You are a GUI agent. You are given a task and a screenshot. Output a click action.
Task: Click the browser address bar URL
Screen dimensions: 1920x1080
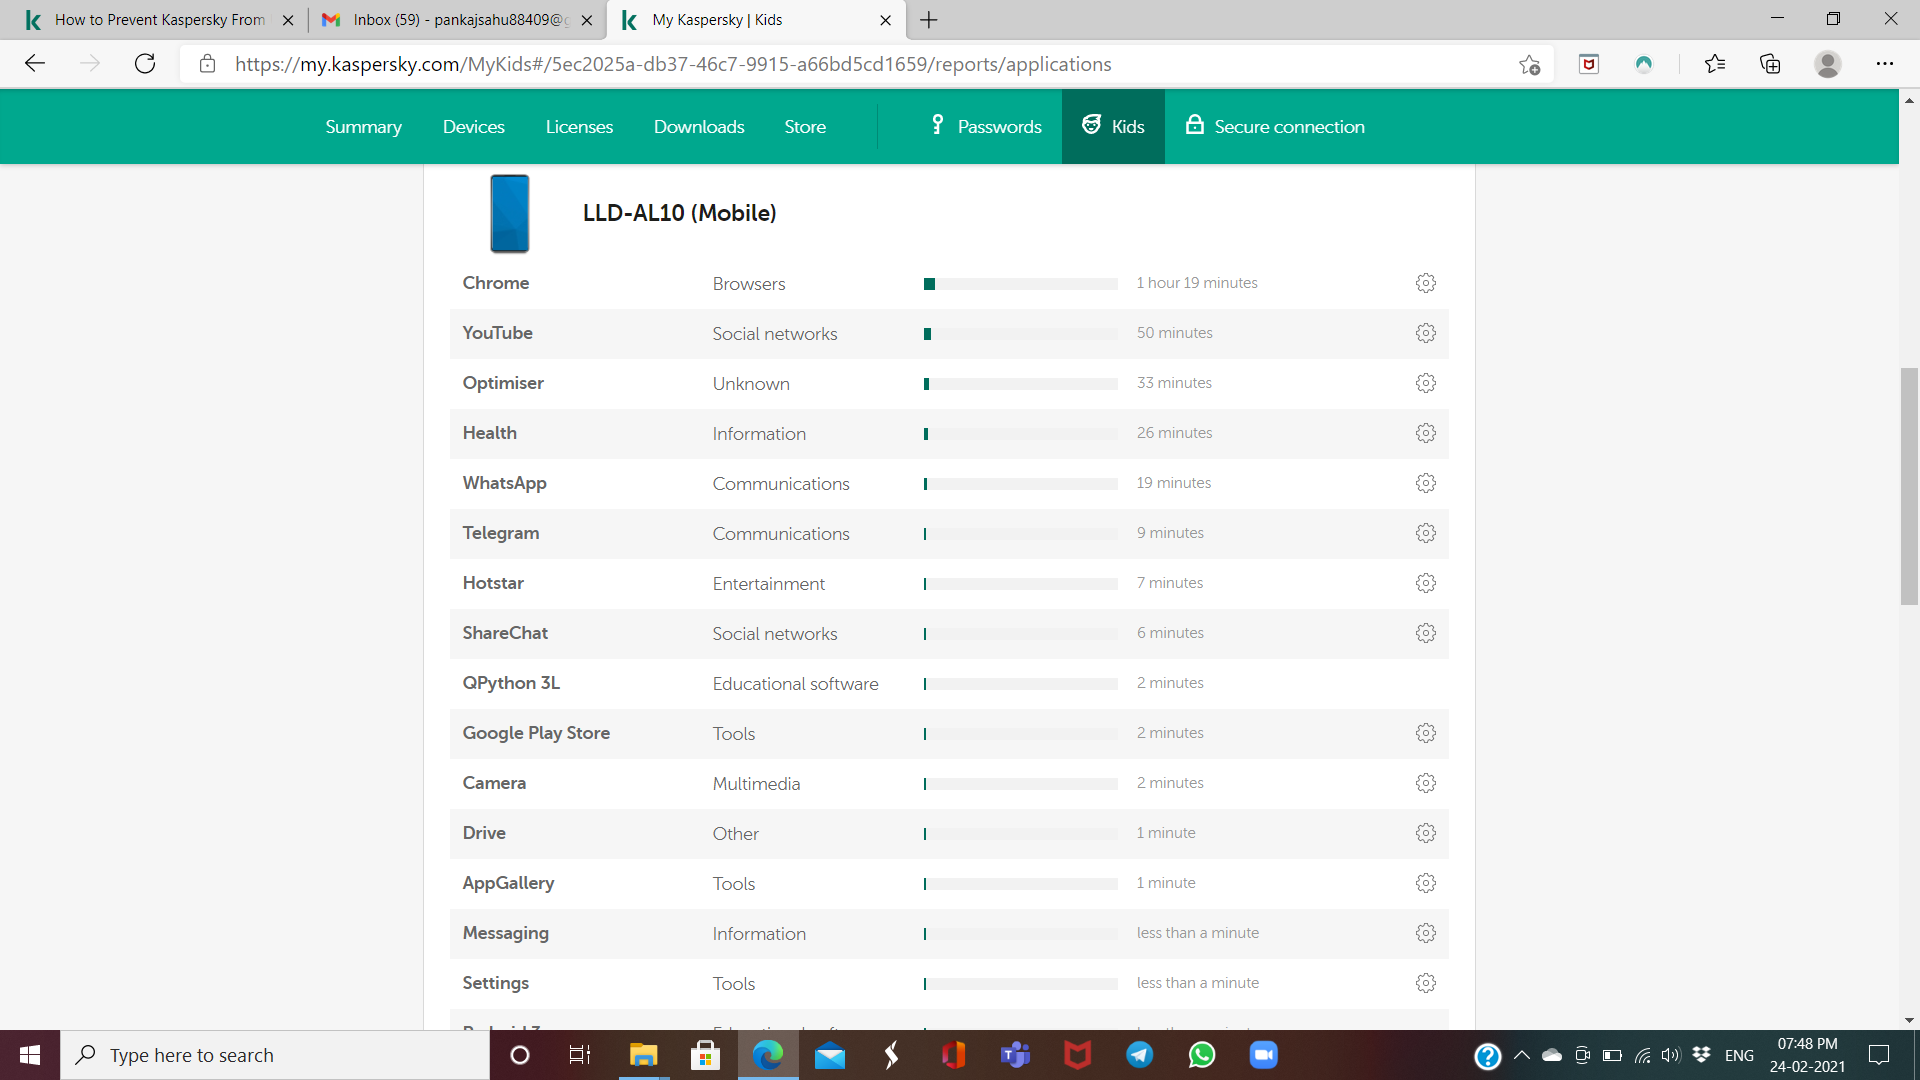coord(672,64)
